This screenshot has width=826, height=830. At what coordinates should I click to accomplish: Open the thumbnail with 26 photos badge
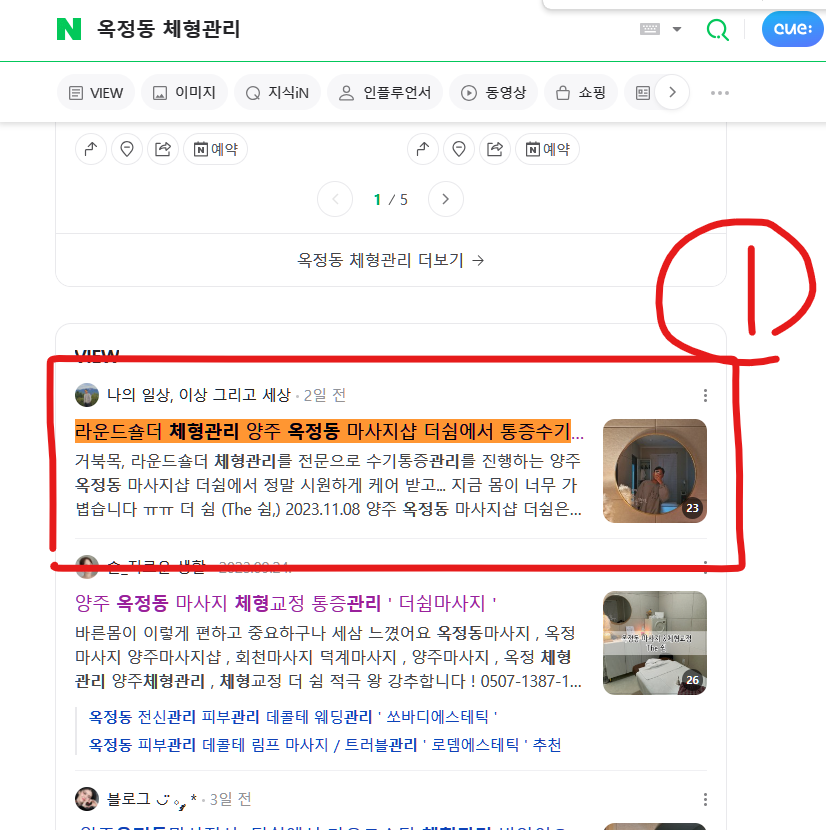click(655, 643)
